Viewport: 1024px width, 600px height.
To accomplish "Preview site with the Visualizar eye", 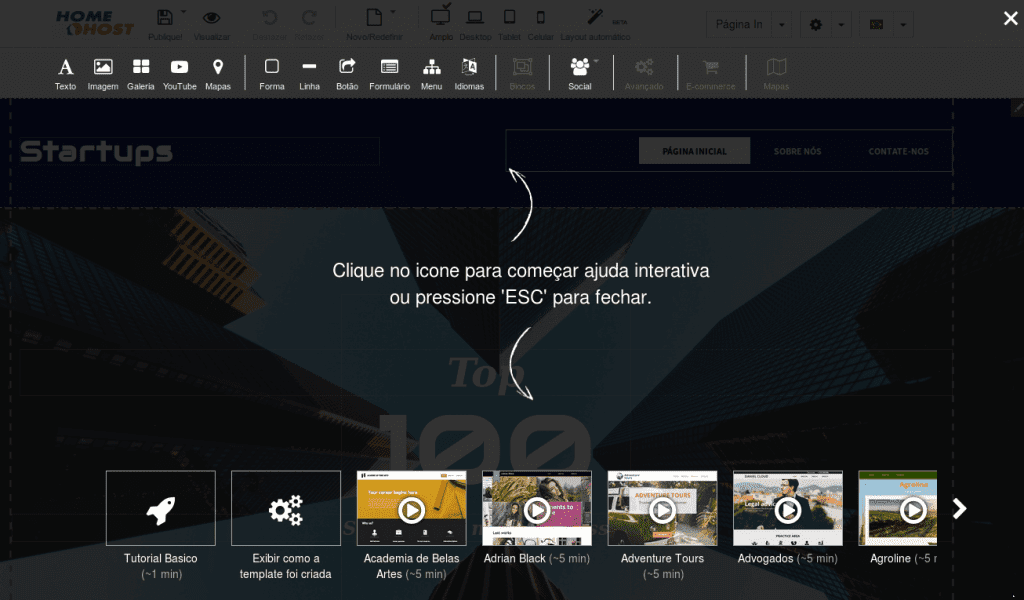I will pyautogui.click(x=212, y=18).
